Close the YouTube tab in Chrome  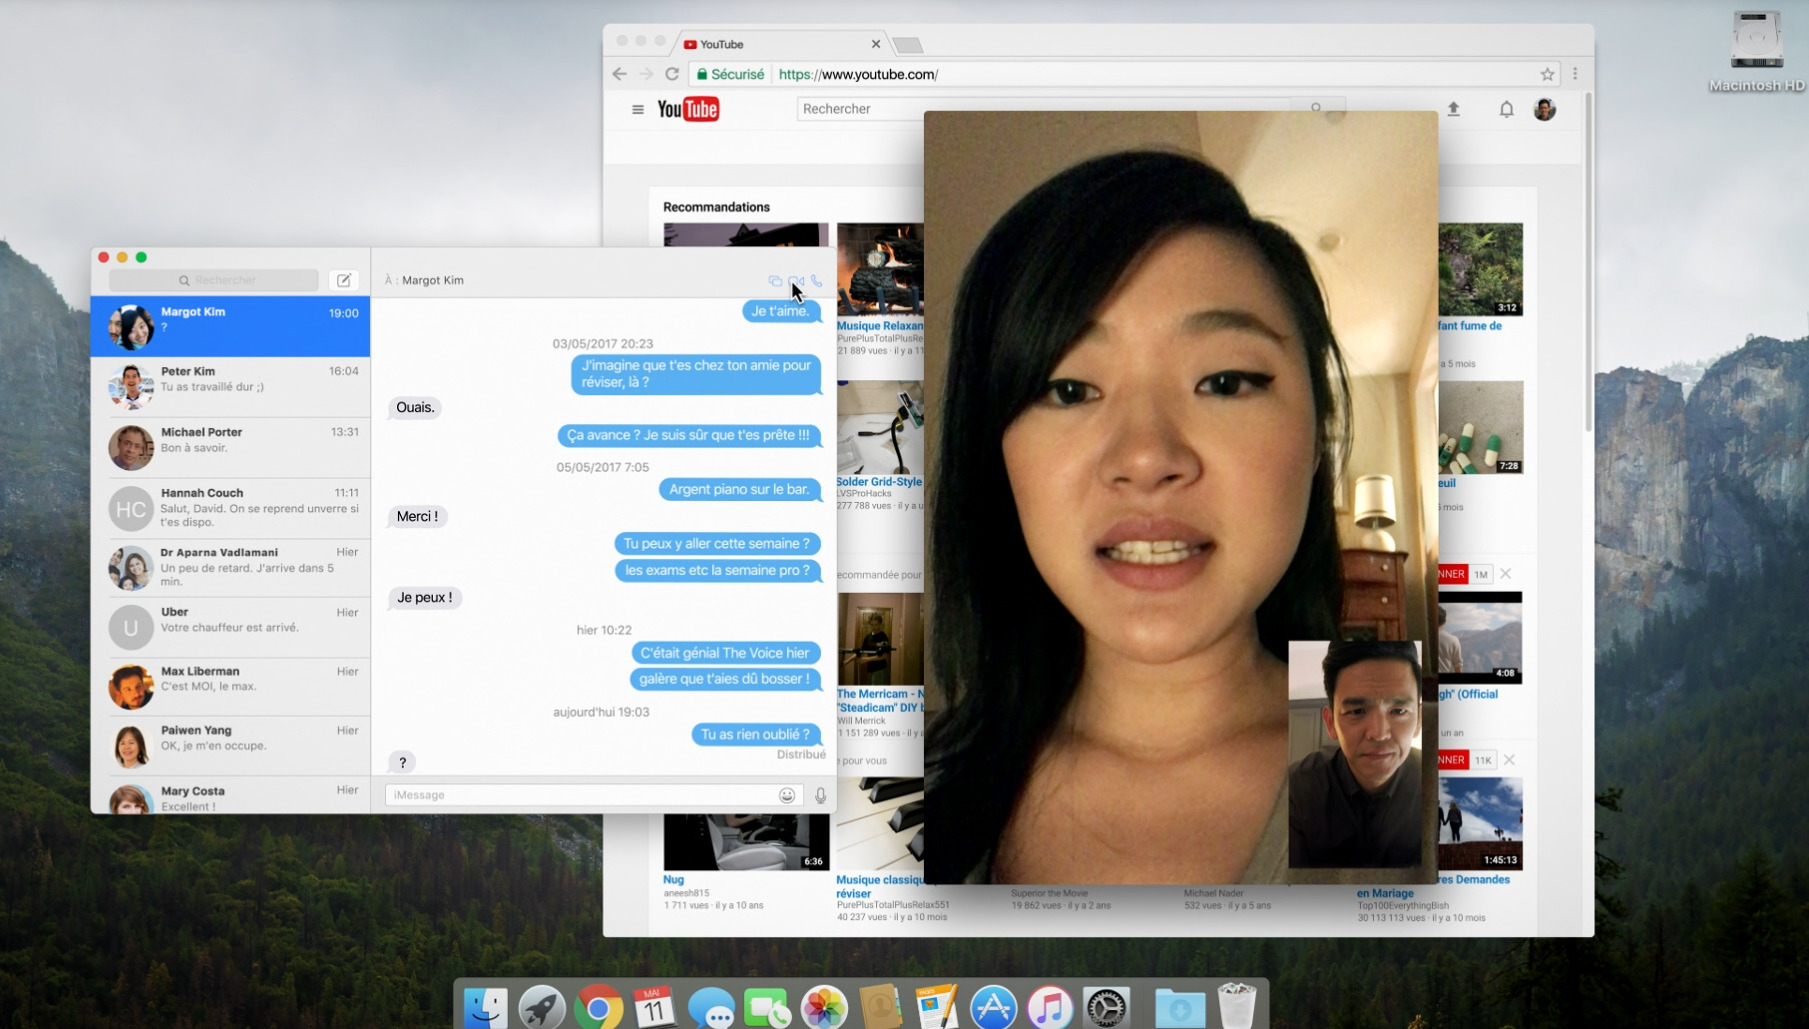876,44
